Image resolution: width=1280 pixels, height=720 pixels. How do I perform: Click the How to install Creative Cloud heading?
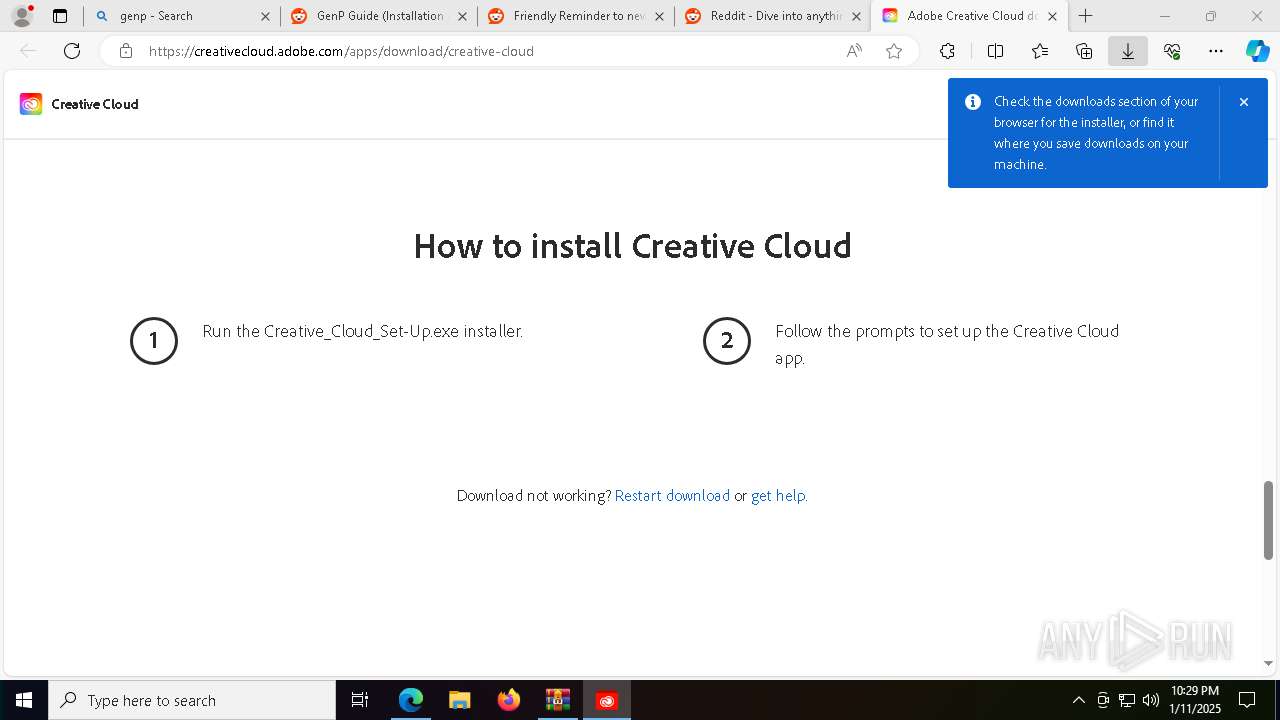[x=632, y=246]
